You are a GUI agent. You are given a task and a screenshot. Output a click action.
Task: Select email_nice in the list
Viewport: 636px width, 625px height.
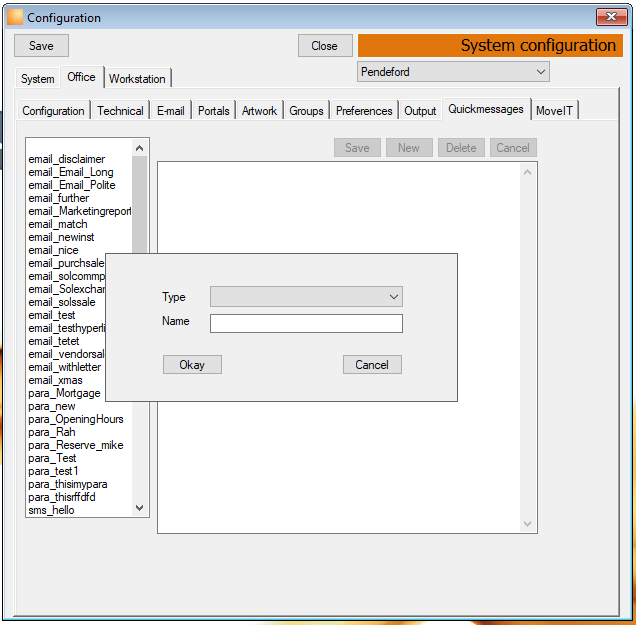pyautogui.click(x=53, y=250)
